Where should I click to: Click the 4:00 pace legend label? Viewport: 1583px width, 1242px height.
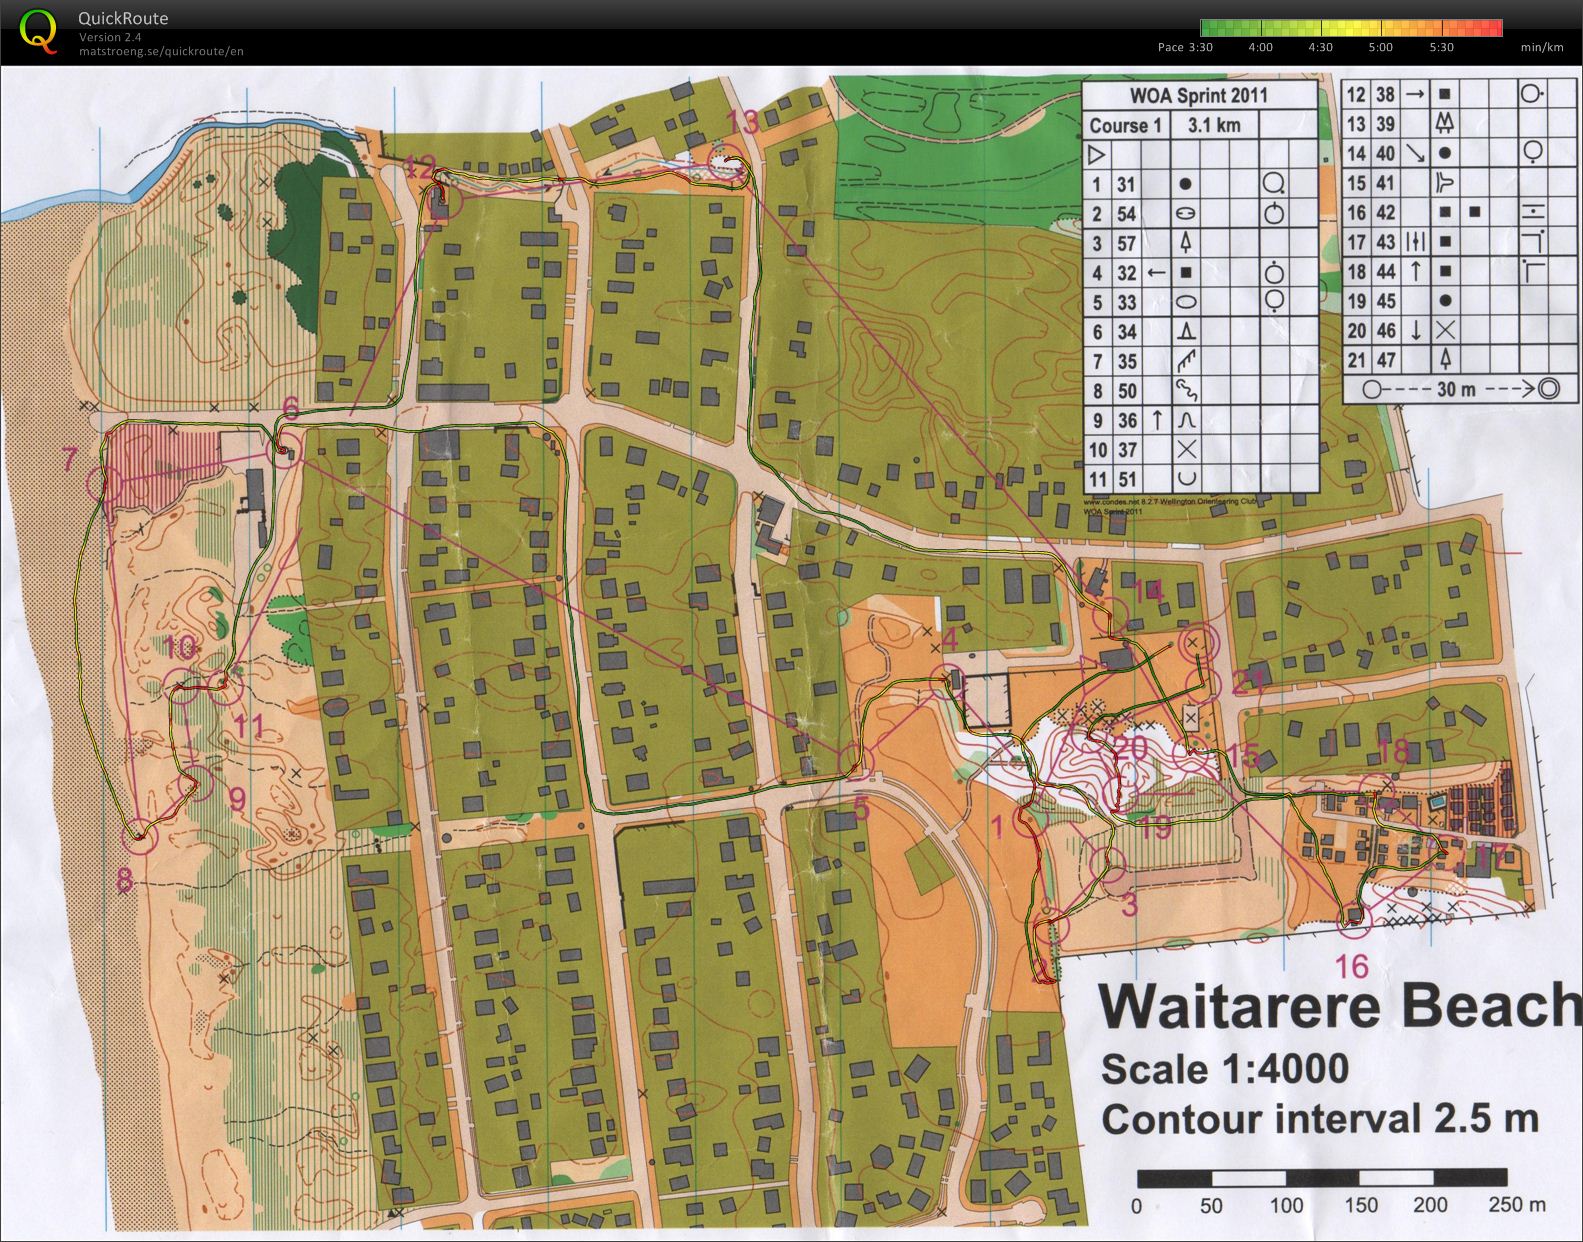coord(1261,47)
